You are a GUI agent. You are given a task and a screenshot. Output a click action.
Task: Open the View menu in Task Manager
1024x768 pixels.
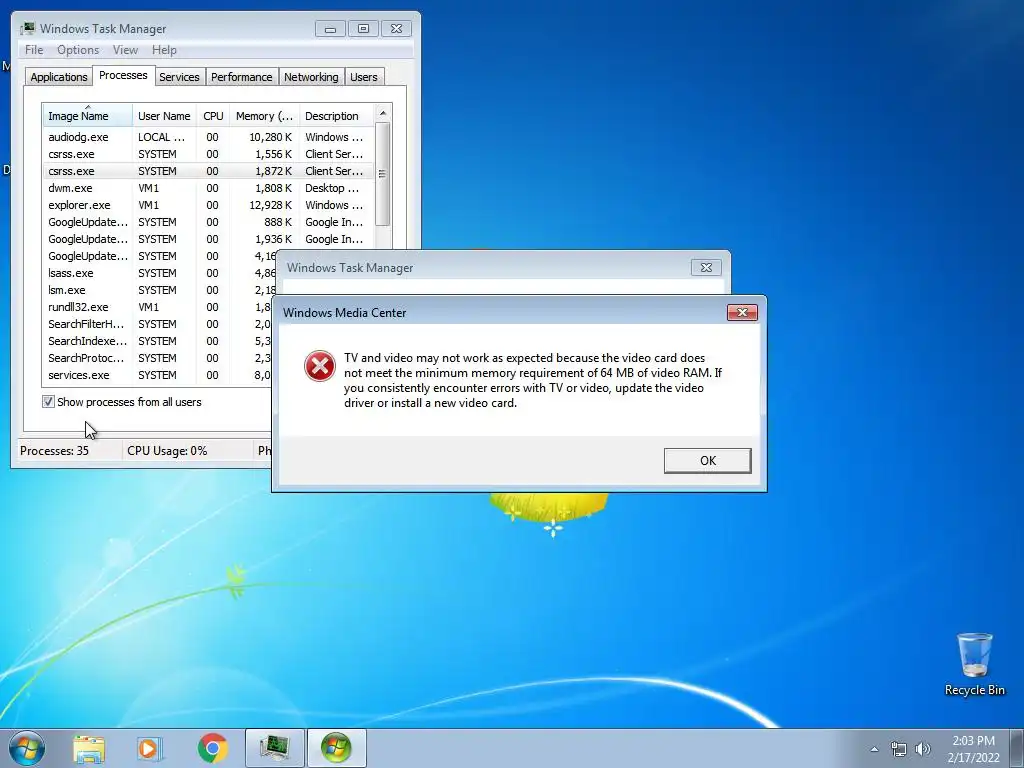coord(125,50)
